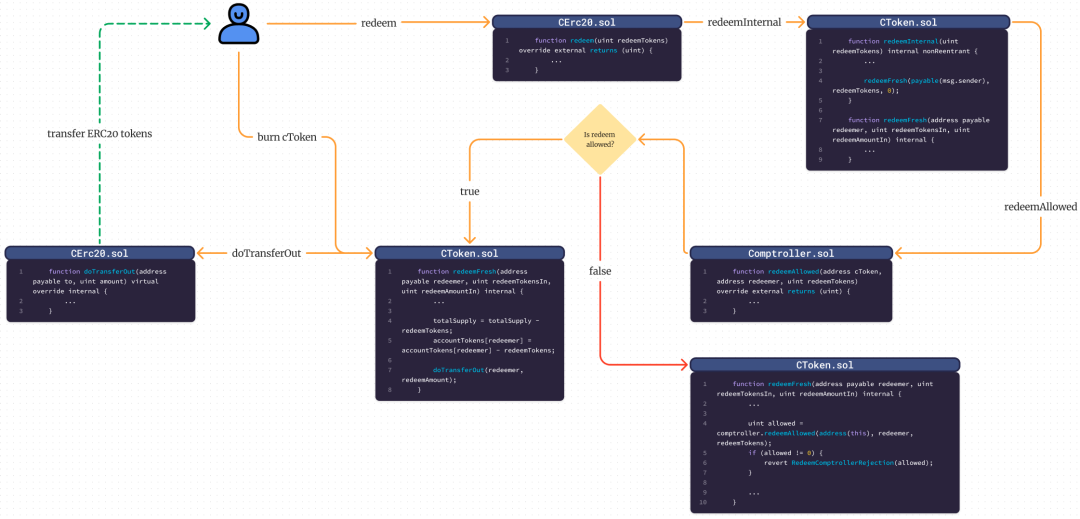Screen dimensions: 1080x519
Task: Click CToken.sol header above redeemInternal function
Action: tap(907, 23)
